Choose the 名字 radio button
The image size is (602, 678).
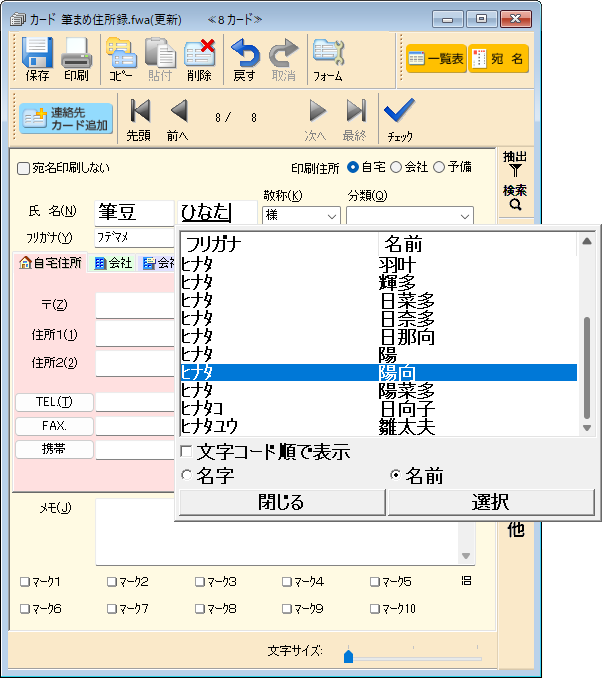[x=186, y=475]
